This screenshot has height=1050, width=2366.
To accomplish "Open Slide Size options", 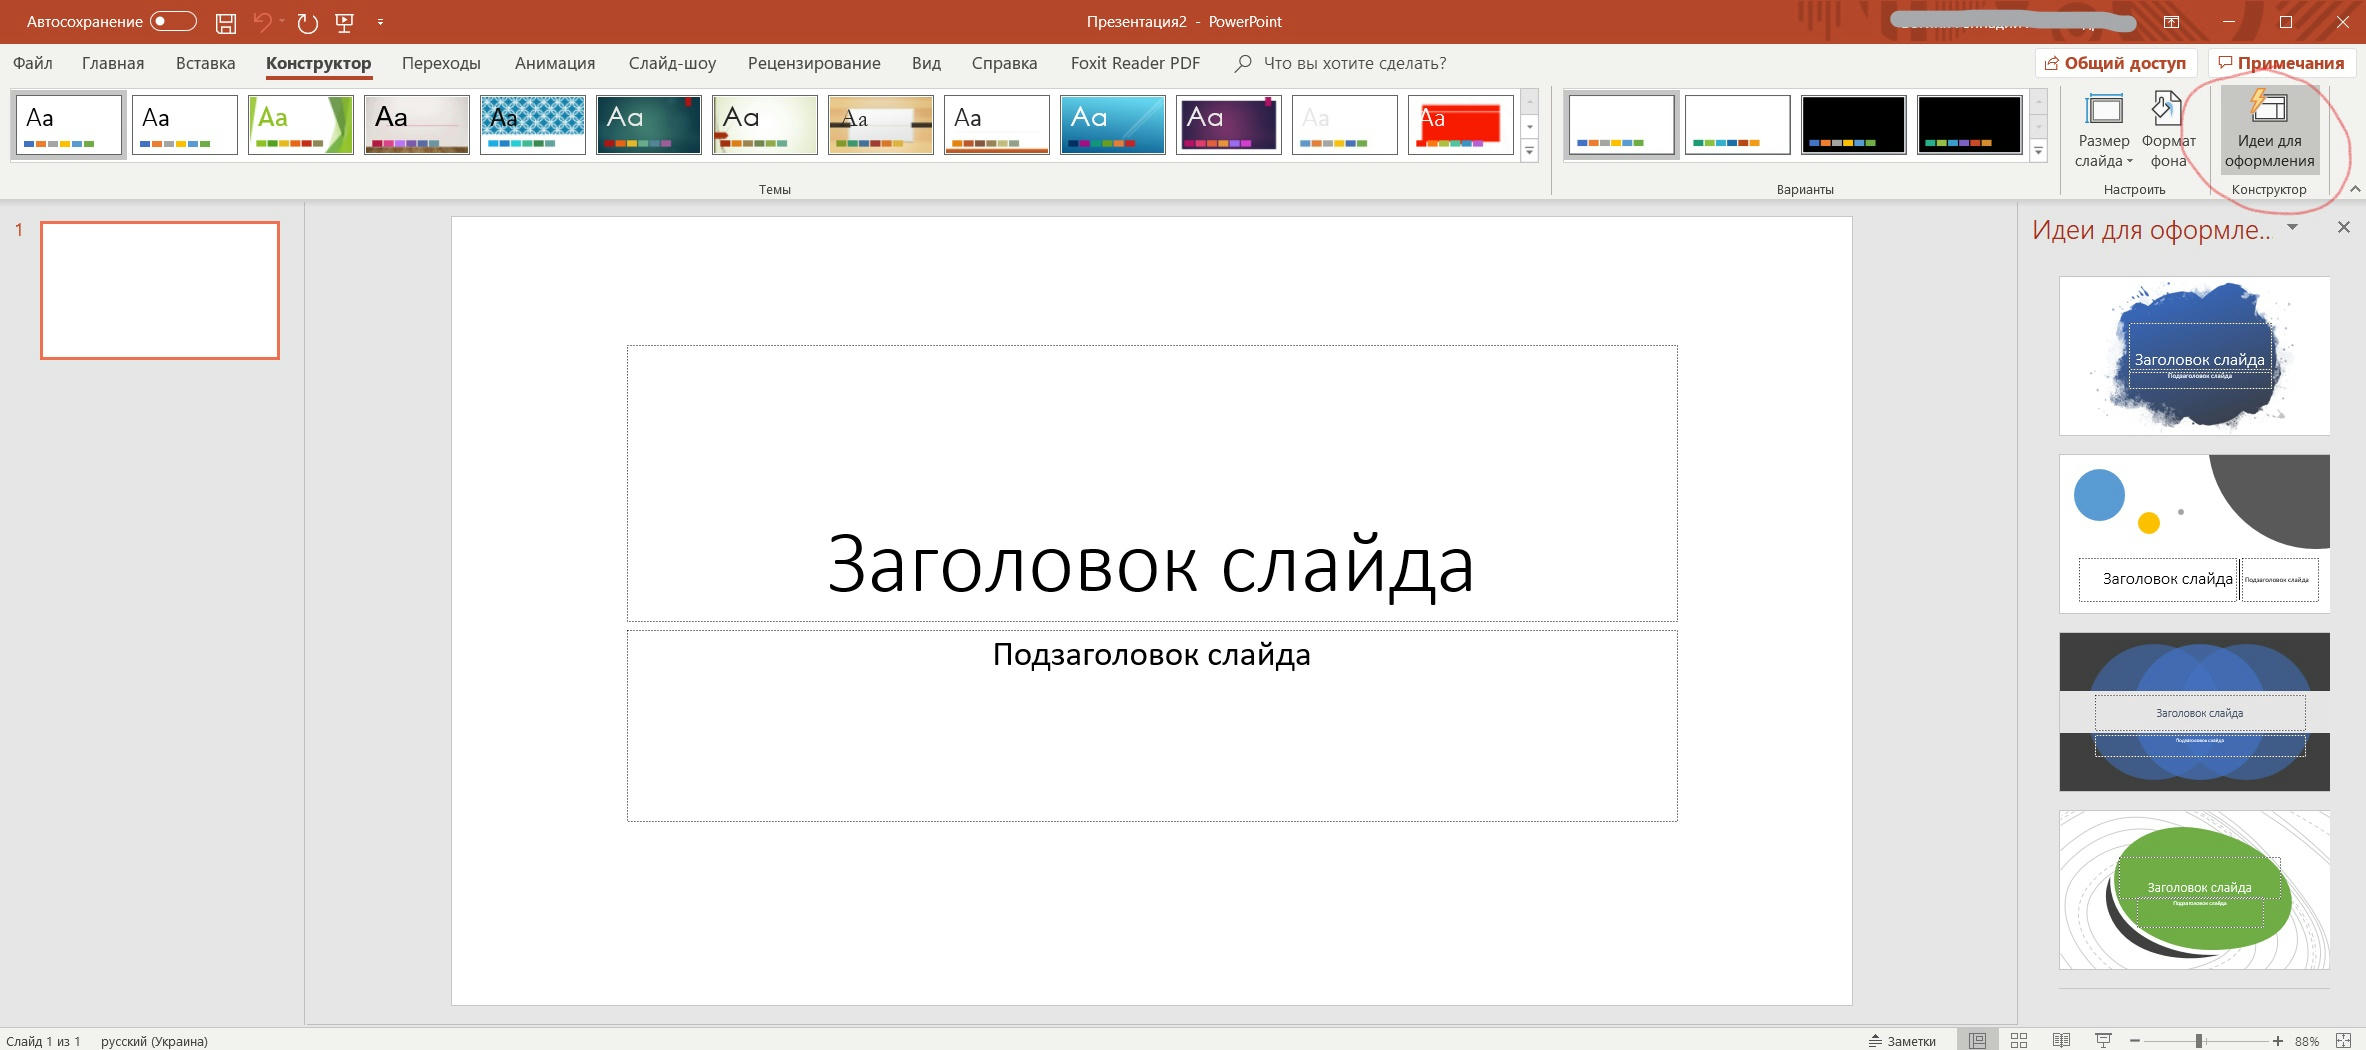I will coord(2103,131).
